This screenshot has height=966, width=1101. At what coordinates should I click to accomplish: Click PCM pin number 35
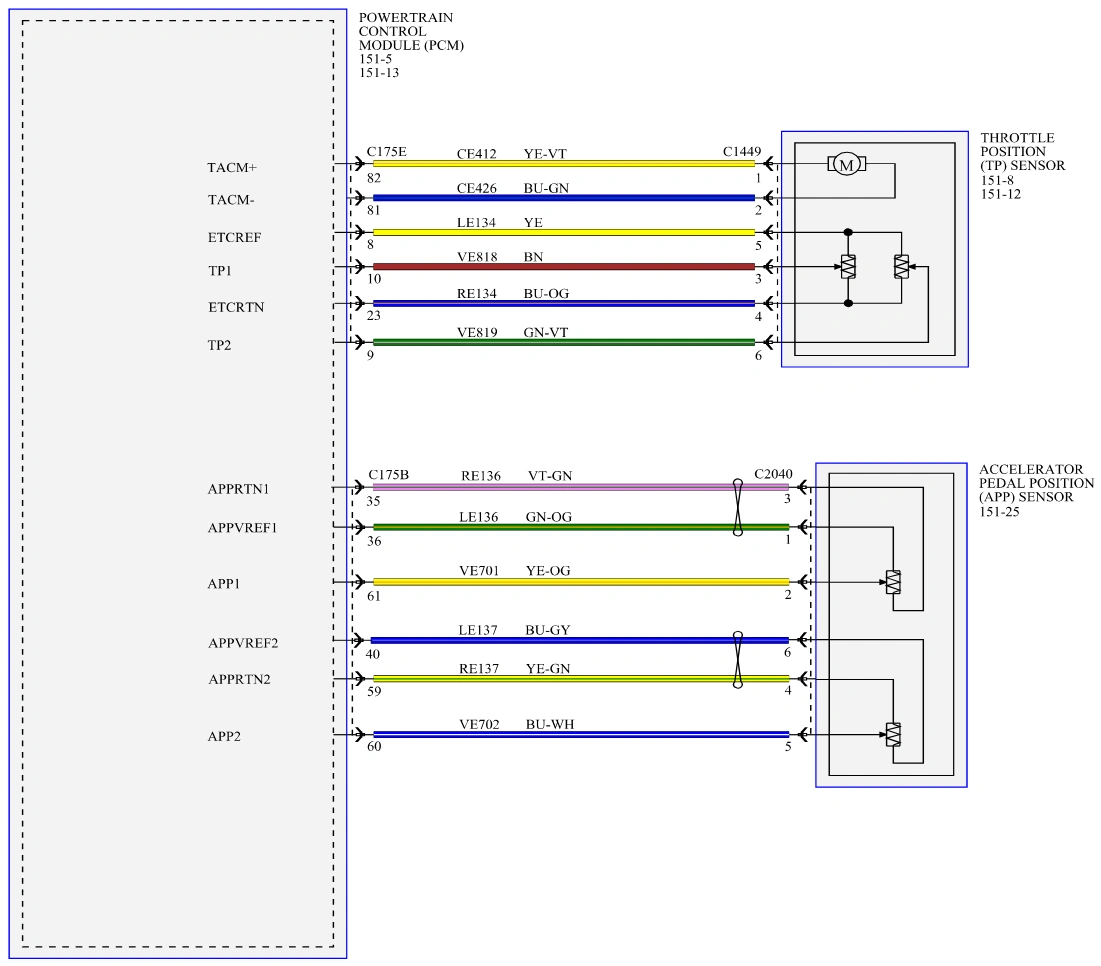click(x=373, y=501)
